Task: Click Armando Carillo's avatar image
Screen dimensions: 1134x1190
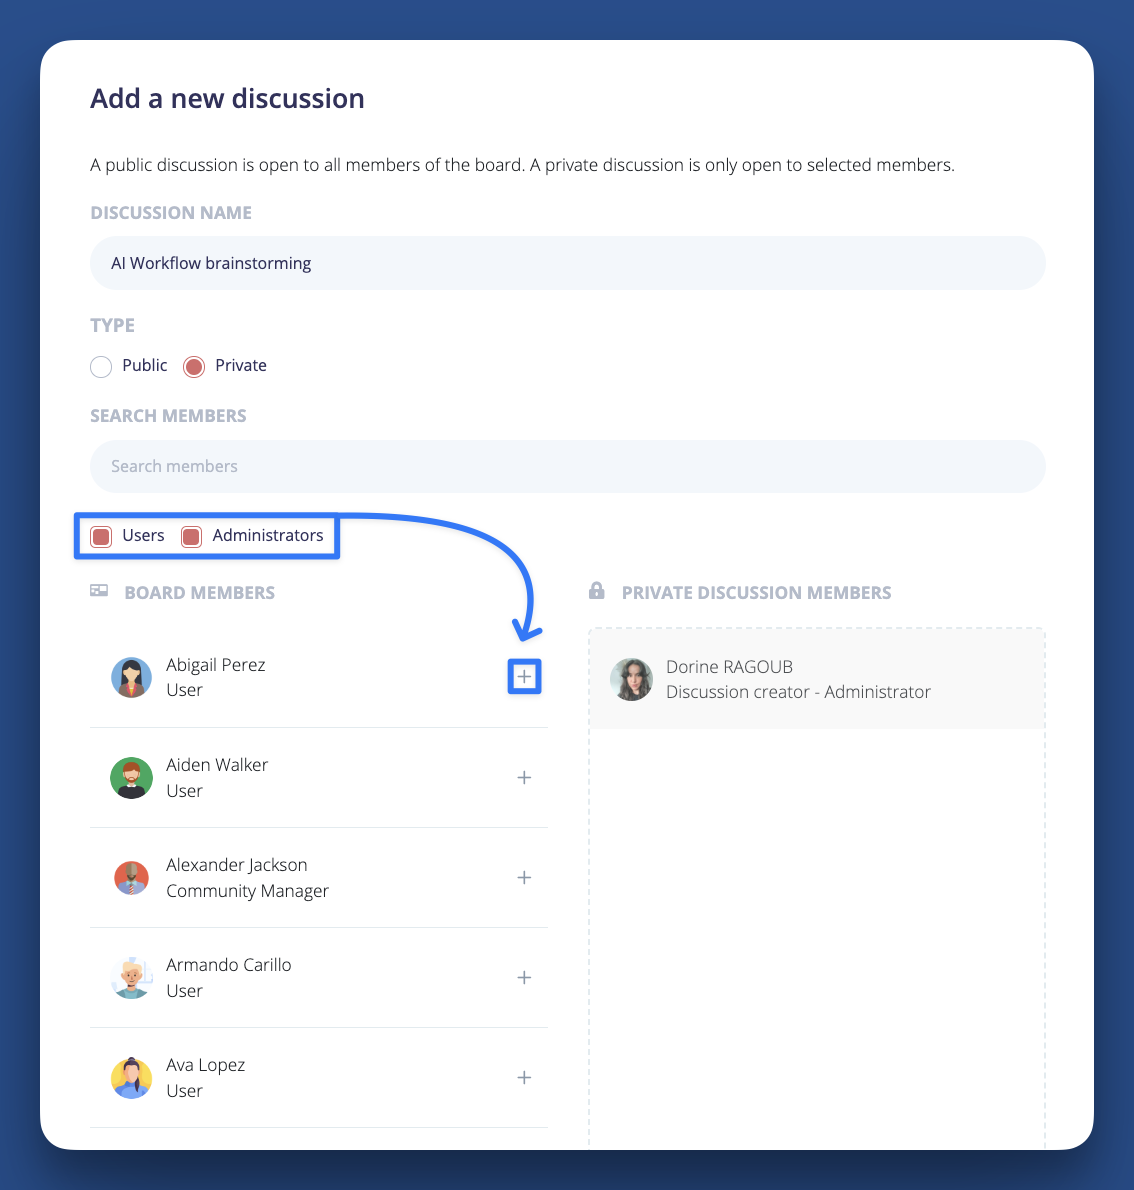Action: tap(131, 978)
